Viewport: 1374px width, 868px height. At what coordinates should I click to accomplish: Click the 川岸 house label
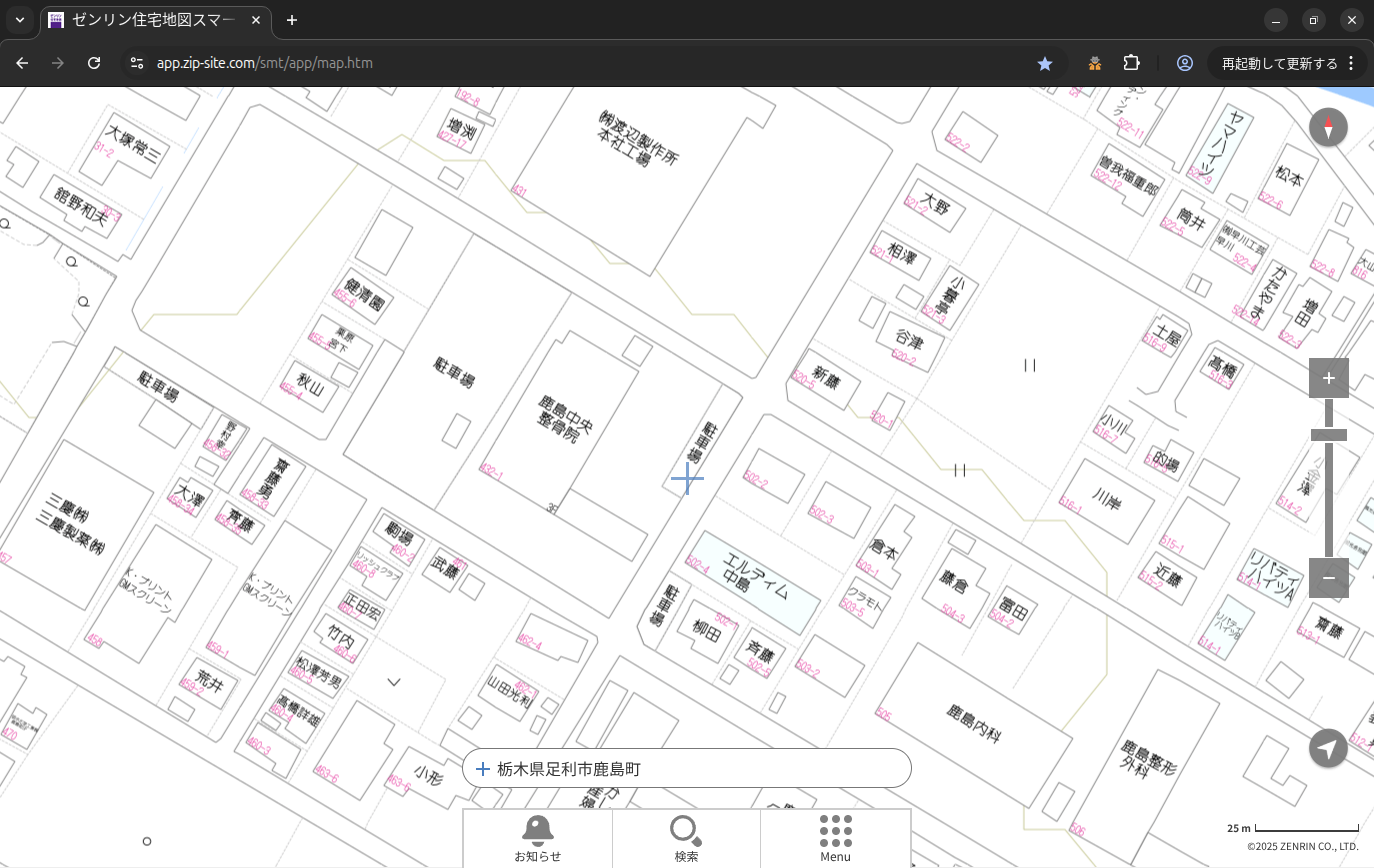1106,499
